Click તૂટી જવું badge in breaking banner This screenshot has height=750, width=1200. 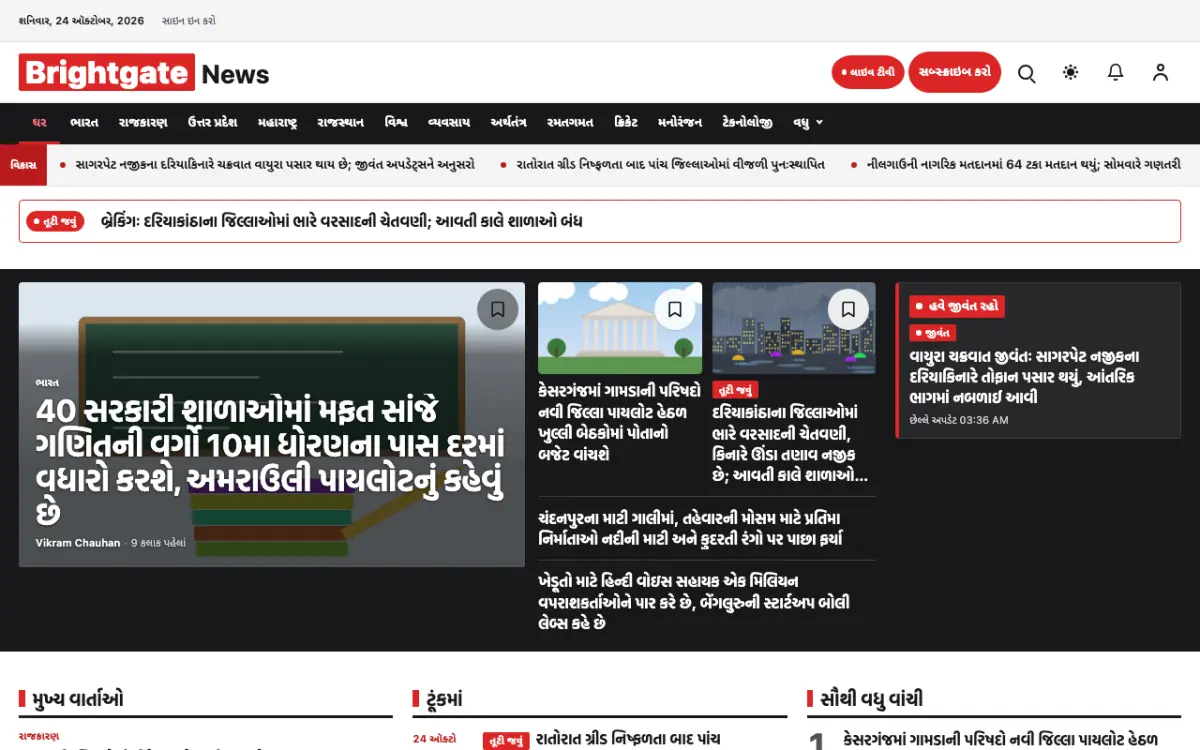coord(56,221)
